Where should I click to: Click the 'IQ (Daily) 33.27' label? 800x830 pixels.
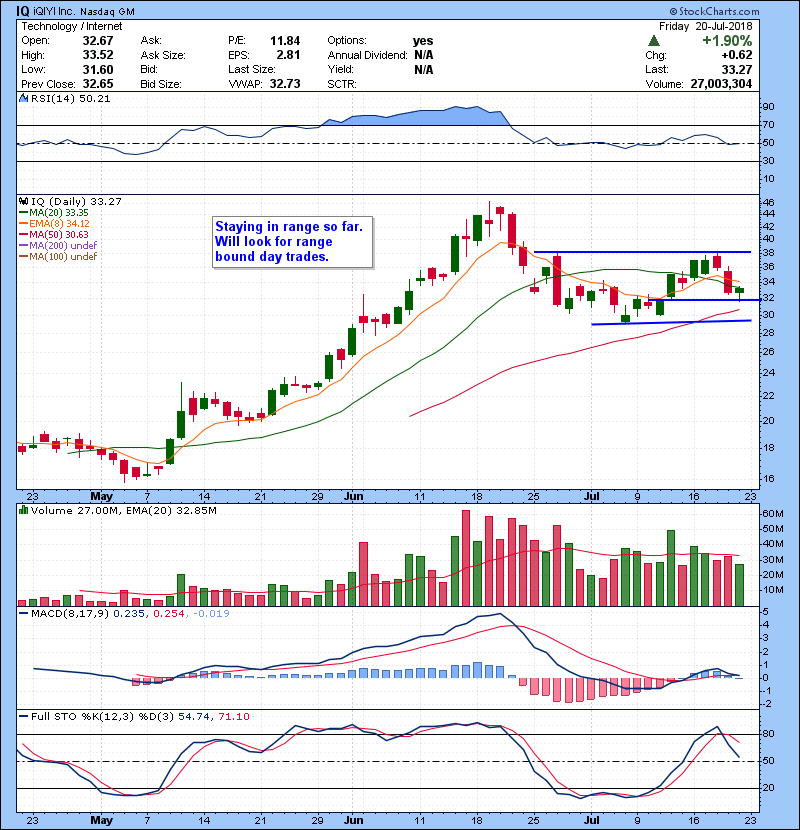pyautogui.click(x=76, y=202)
